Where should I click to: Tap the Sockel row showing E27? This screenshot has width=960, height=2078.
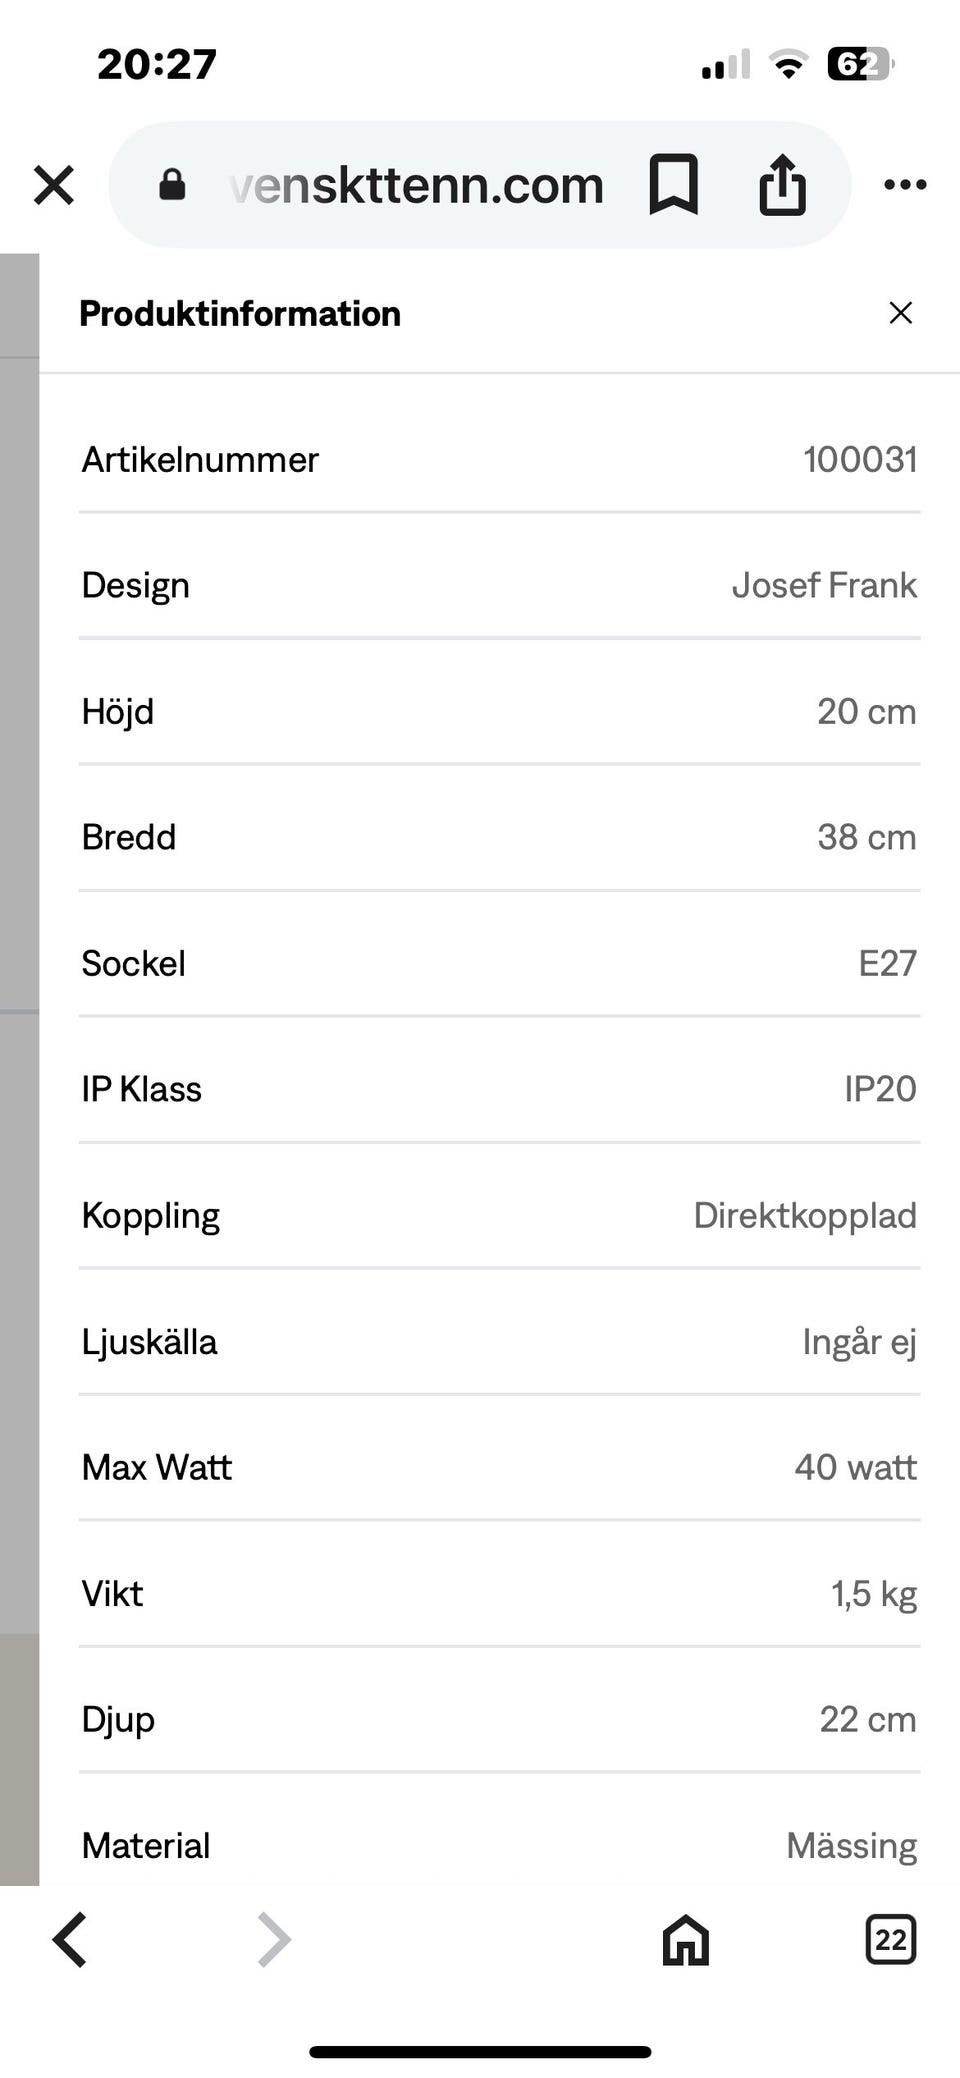click(x=498, y=963)
